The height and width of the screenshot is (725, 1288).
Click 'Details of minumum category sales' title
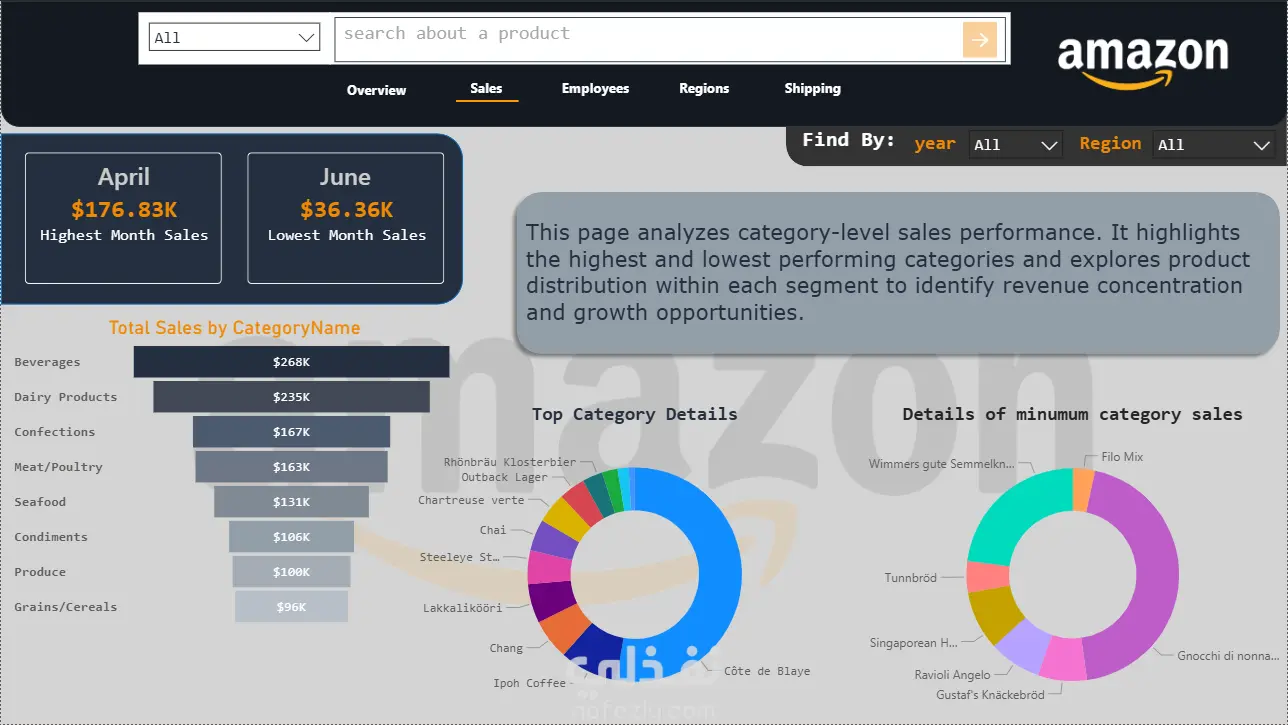(x=1072, y=414)
